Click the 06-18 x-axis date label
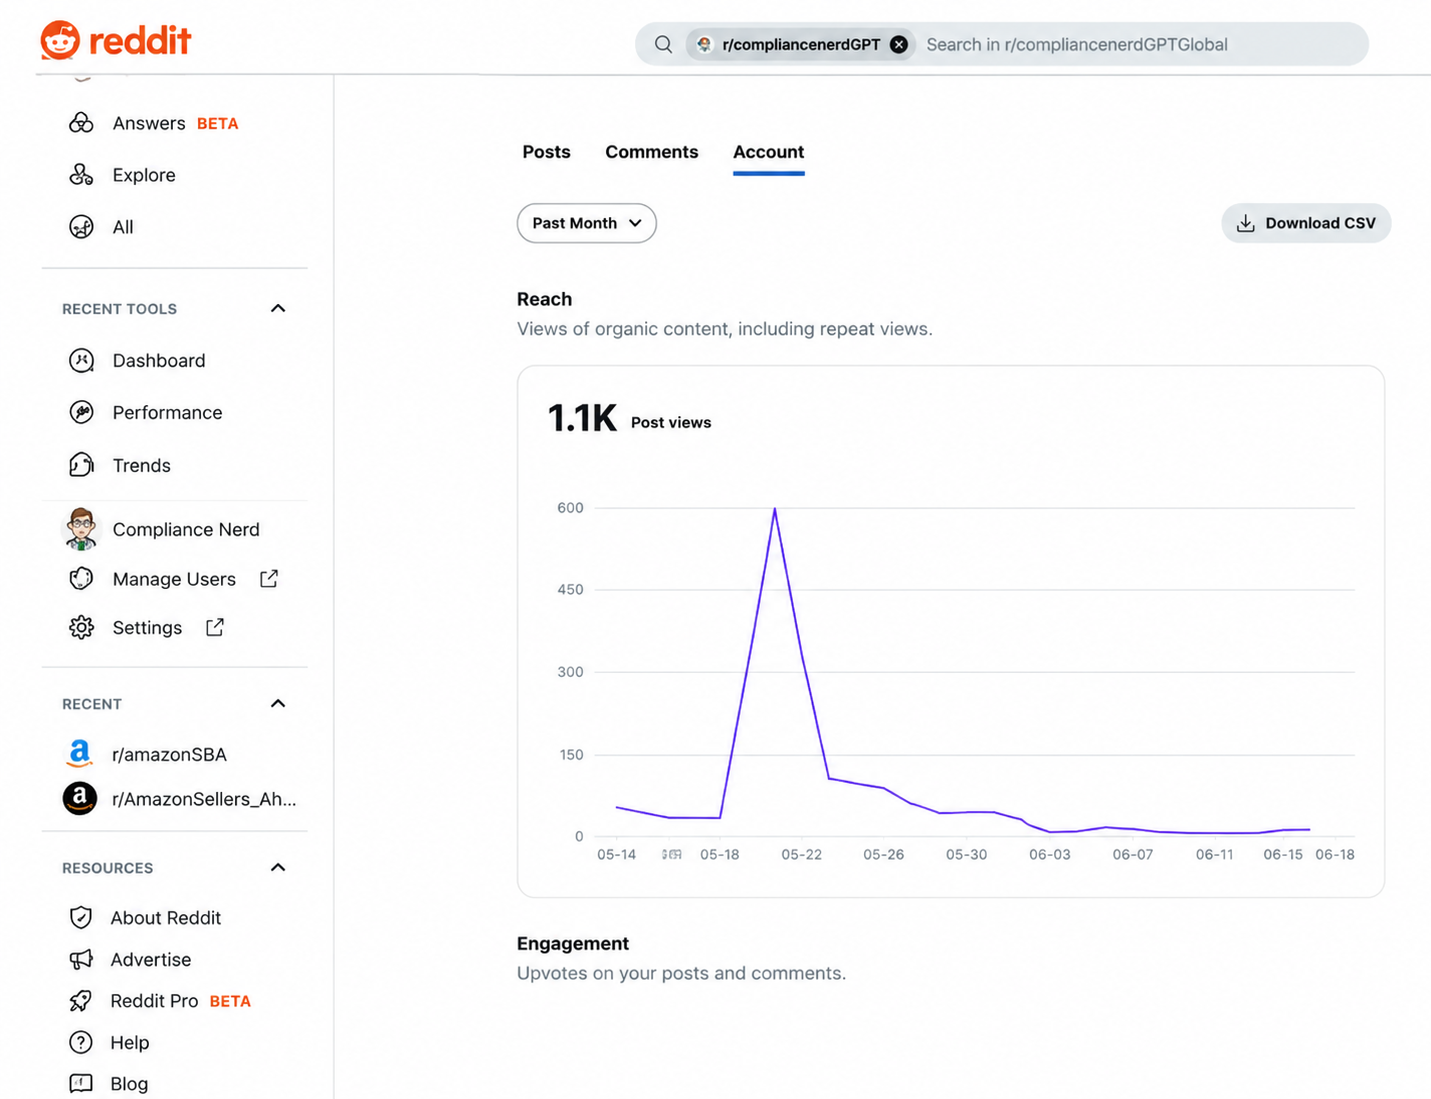Viewport: 1431px width, 1099px height. (1334, 854)
